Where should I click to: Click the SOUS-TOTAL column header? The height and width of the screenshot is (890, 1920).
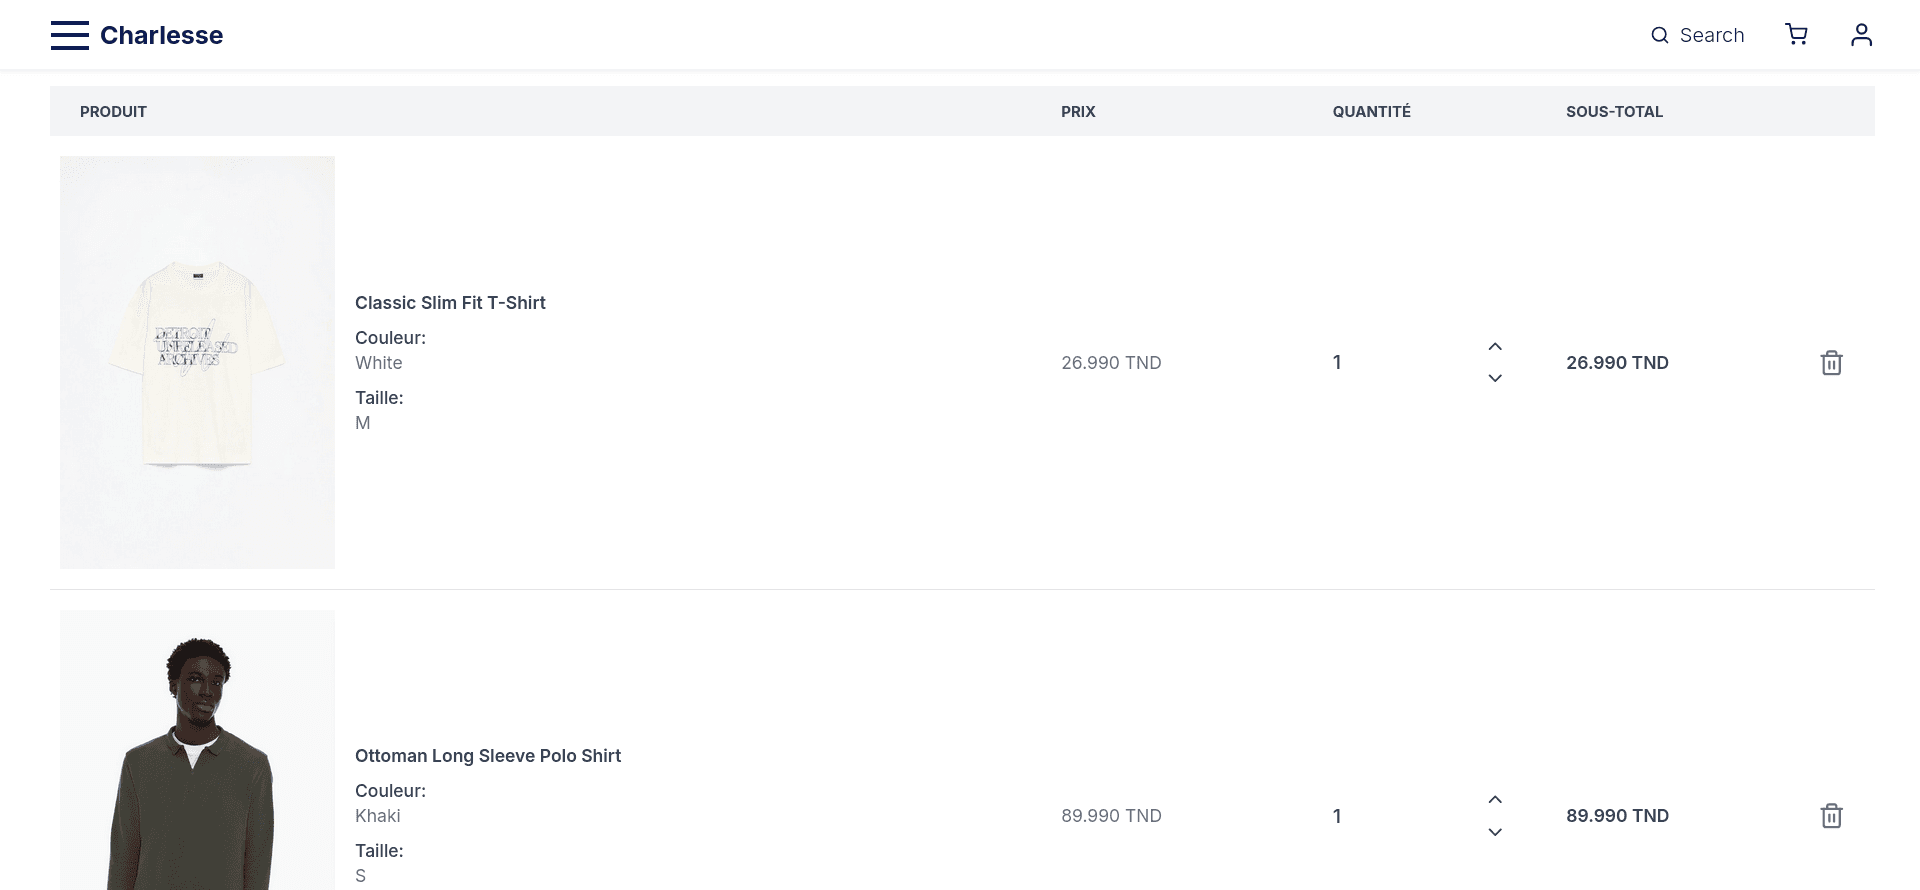(x=1614, y=112)
